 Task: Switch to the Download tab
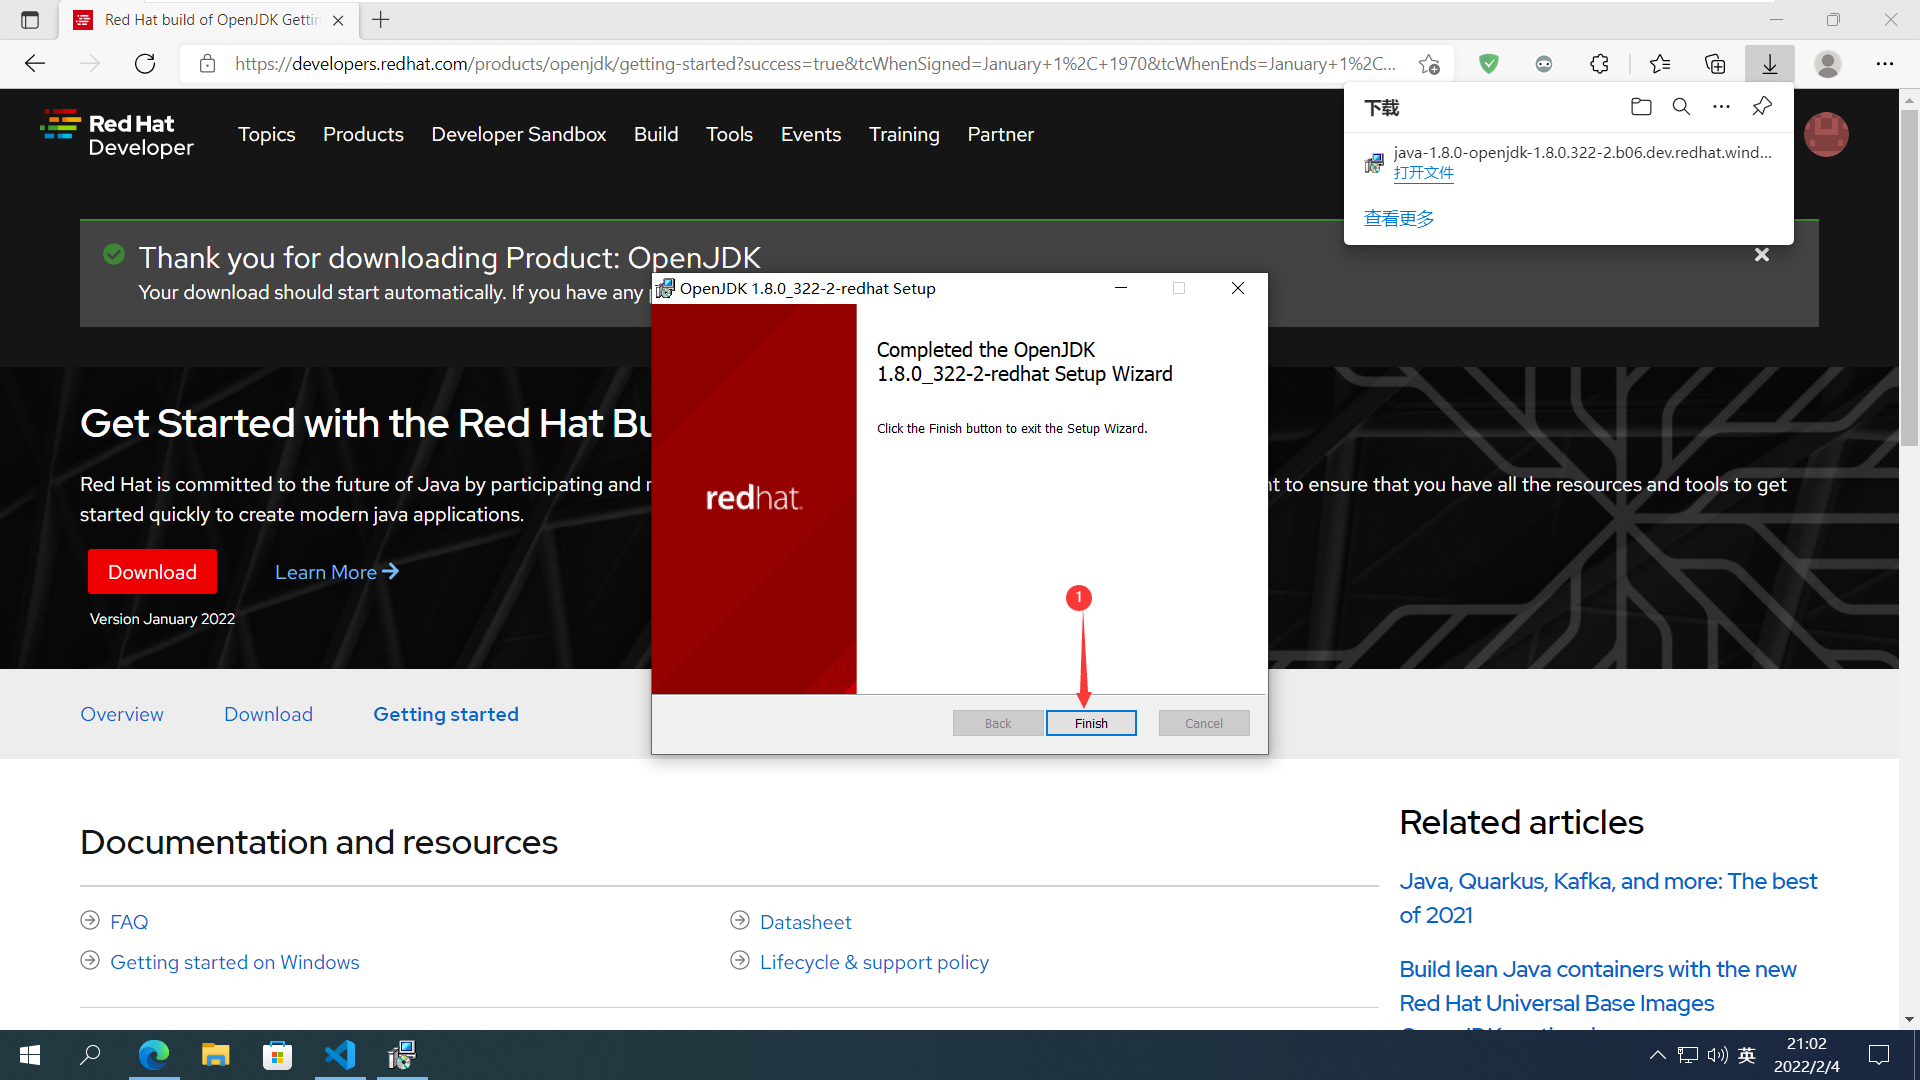pyautogui.click(x=269, y=715)
